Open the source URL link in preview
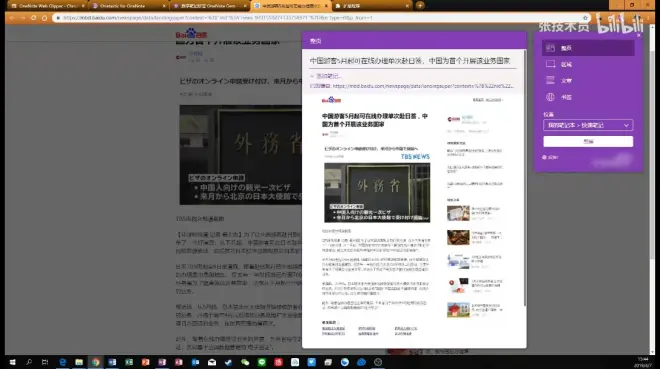This screenshot has height=369, width=660. [423, 86]
